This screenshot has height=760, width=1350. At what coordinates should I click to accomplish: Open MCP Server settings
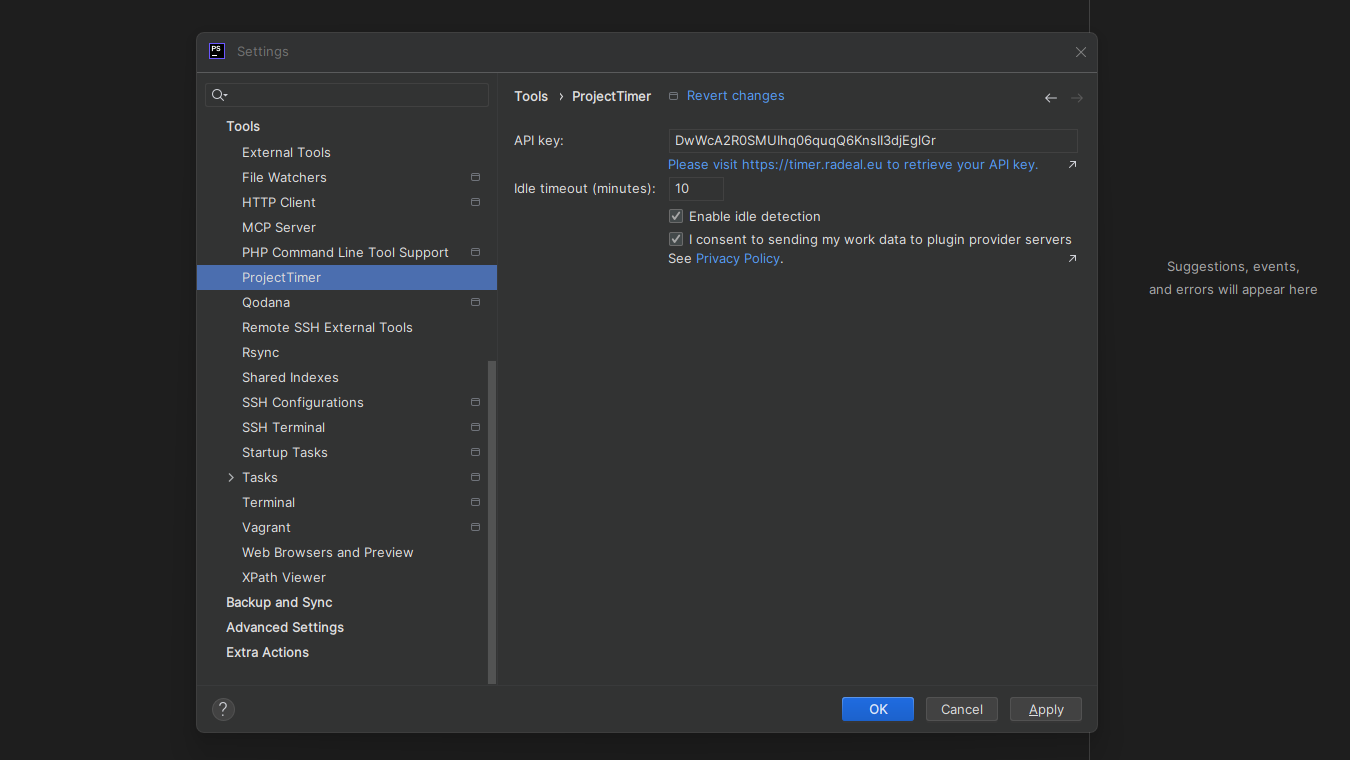[279, 227]
